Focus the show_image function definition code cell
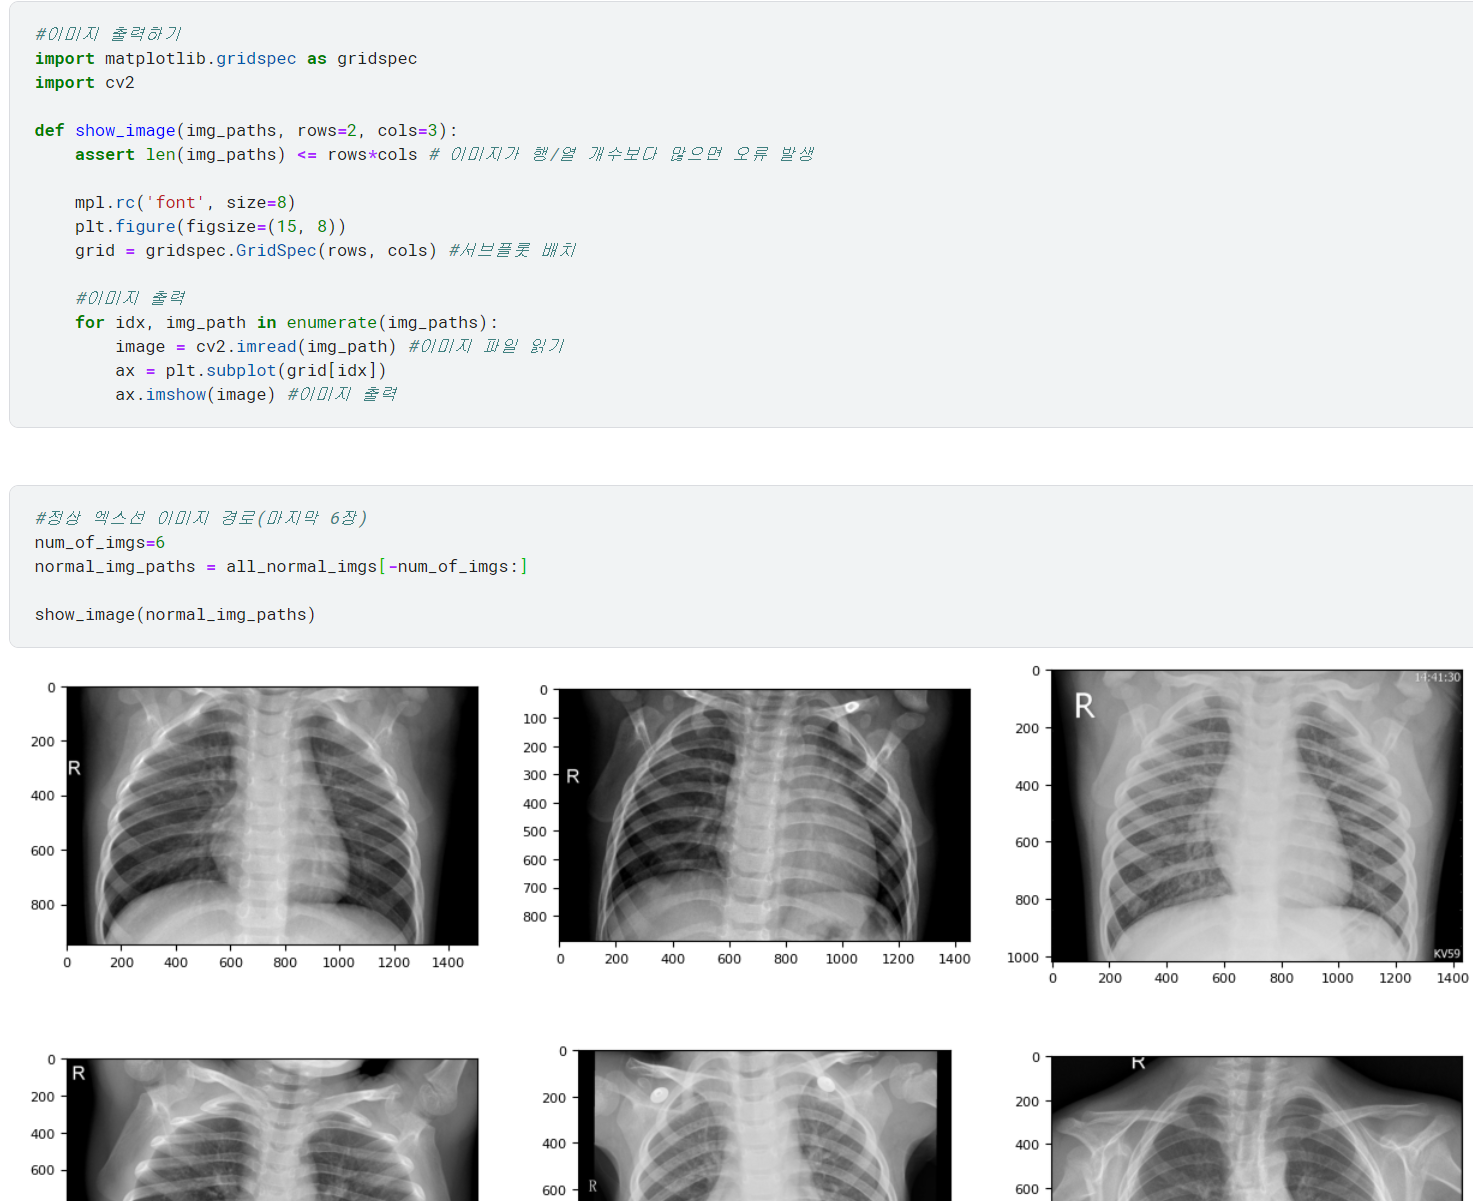1473x1201 pixels. point(741,214)
